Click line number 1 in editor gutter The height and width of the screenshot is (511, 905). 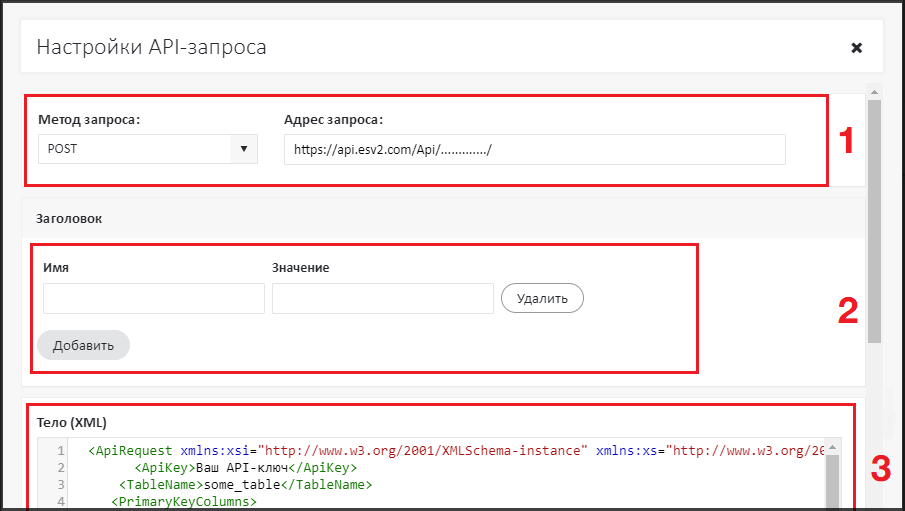coord(61,451)
